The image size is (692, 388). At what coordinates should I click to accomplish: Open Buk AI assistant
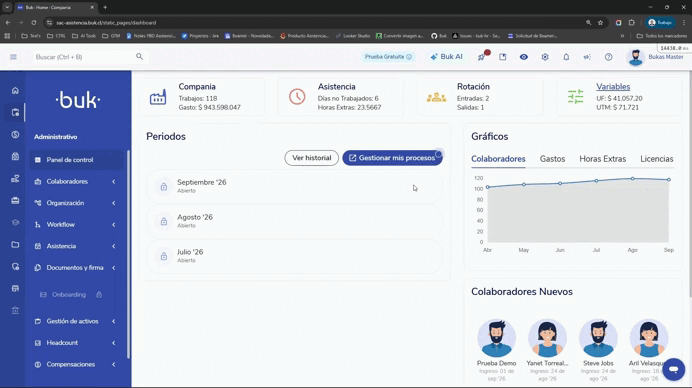[x=447, y=57]
